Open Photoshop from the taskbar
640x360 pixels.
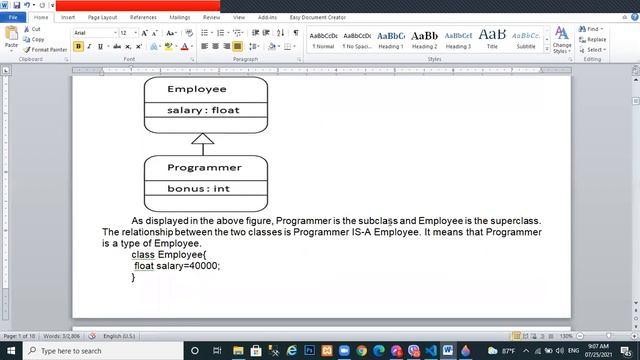click(x=309, y=351)
